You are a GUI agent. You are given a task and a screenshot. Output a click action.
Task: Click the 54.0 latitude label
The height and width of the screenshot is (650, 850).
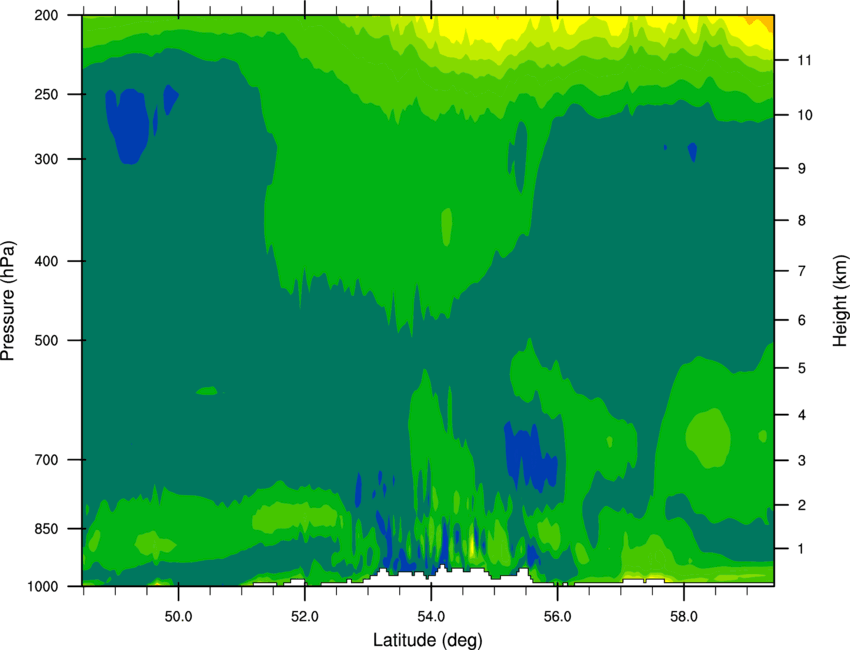pos(431,617)
